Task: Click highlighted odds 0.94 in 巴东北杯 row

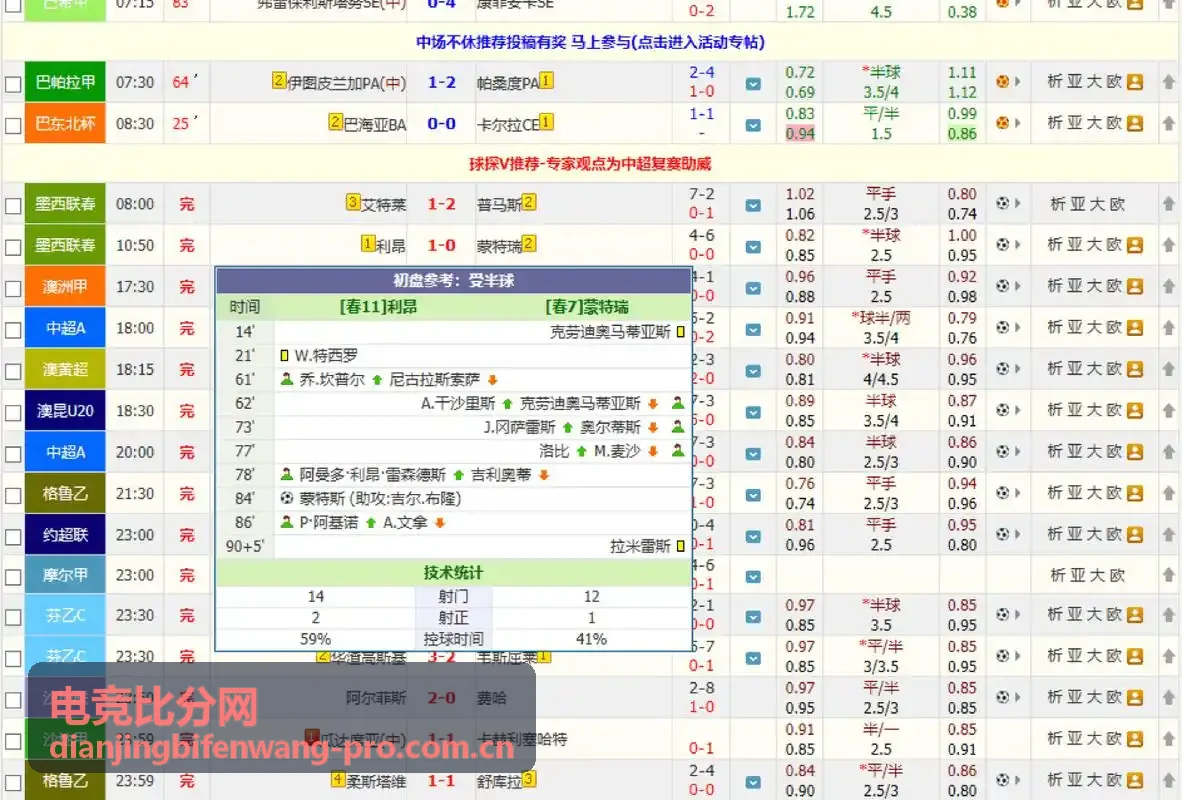Action: [x=800, y=133]
